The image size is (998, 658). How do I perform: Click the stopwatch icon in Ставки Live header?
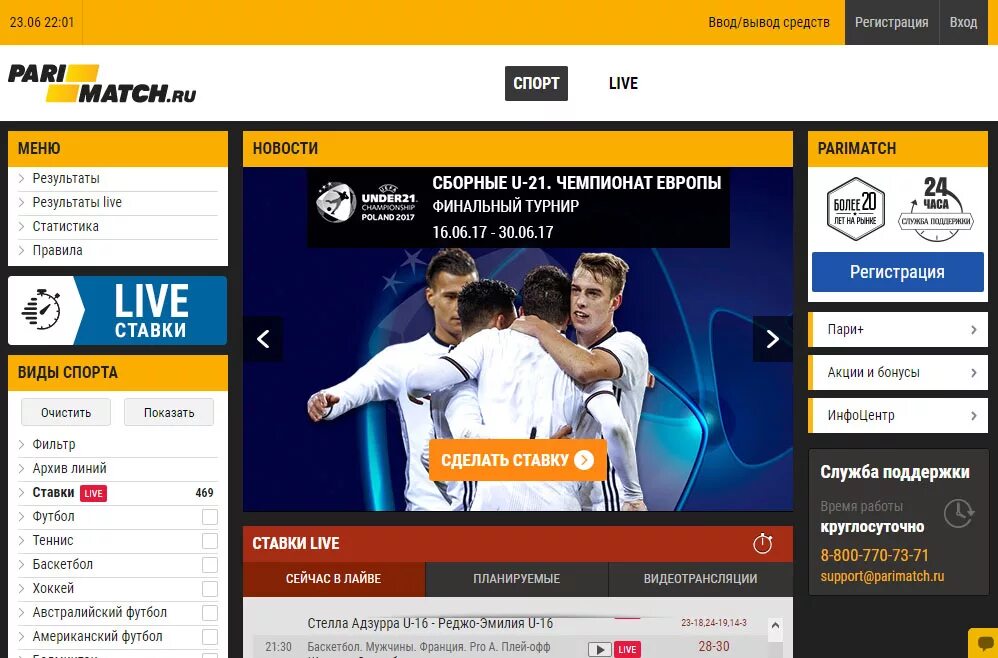click(763, 543)
